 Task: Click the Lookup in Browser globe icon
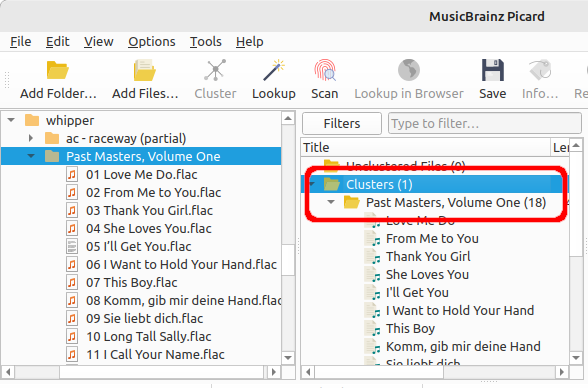(409, 70)
